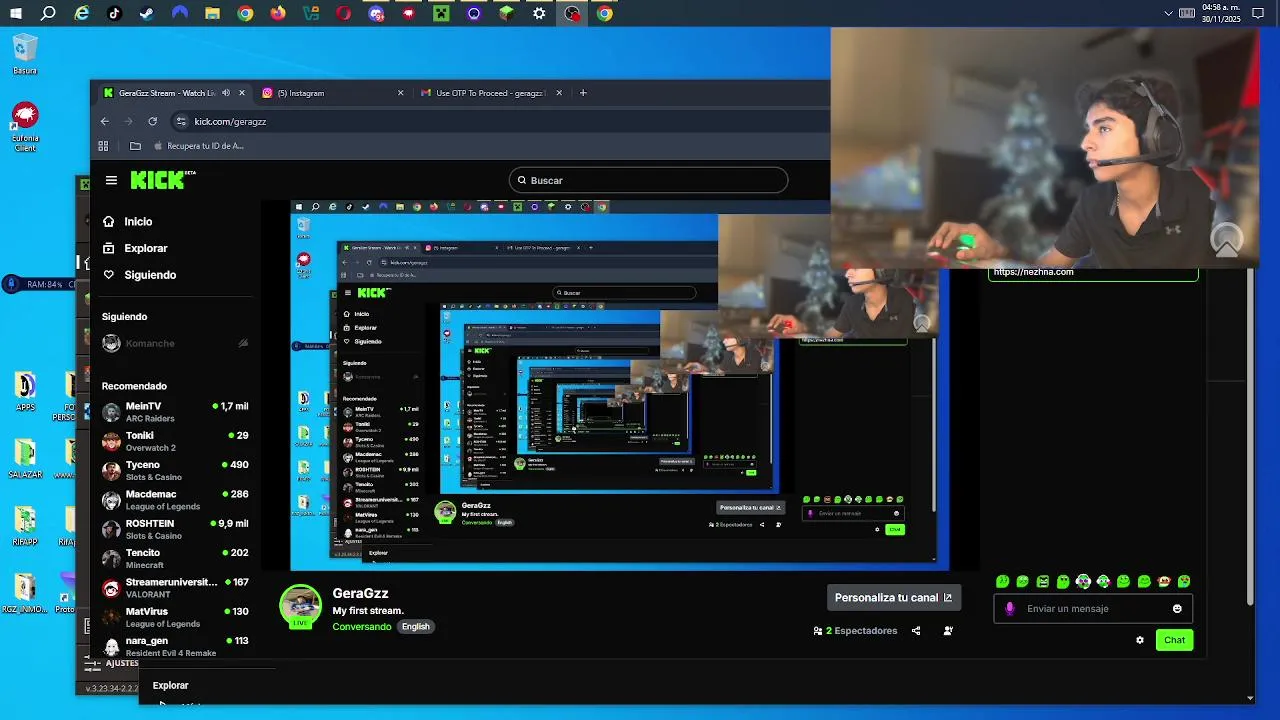This screenshot has height=720, width=1280.
Task: Mute the GeraGzz Stream tab audio icon
Action: coord(226,93)
